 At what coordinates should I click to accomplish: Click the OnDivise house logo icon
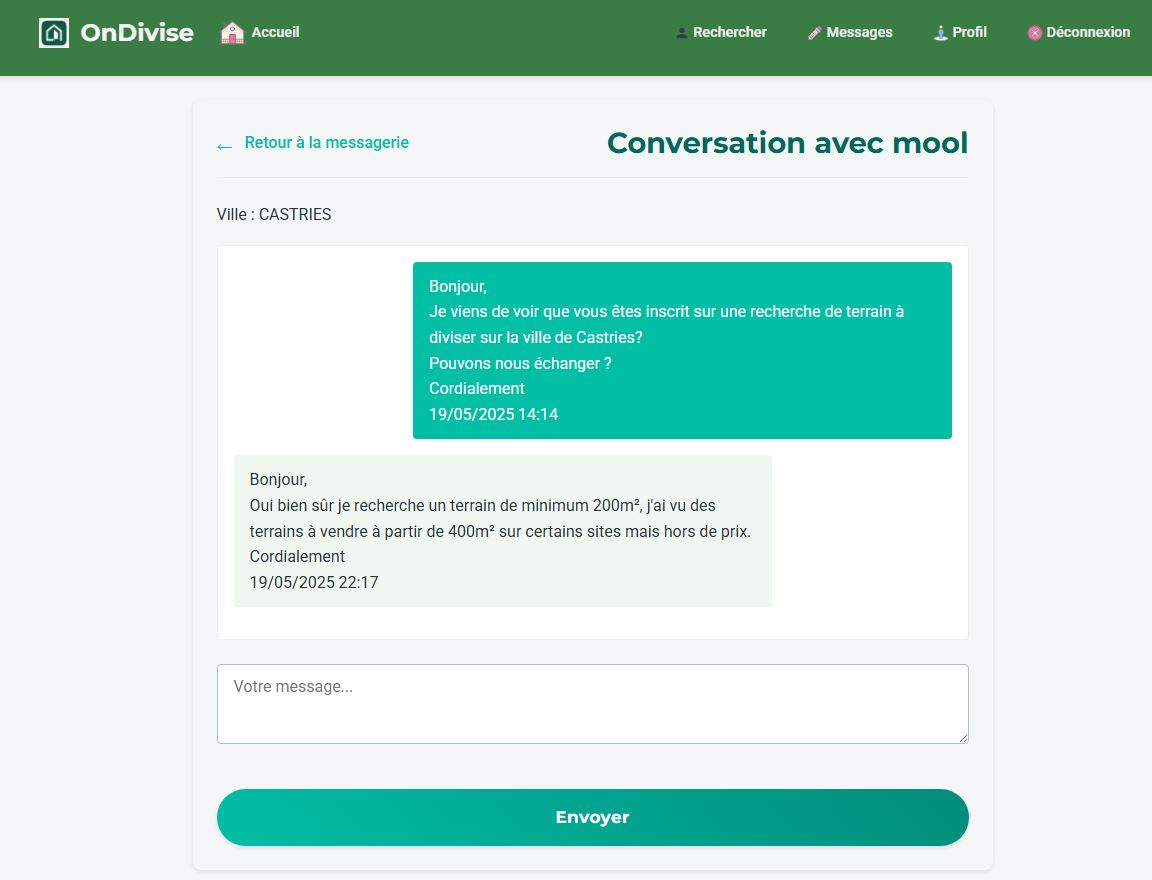[x=54, y=33]
